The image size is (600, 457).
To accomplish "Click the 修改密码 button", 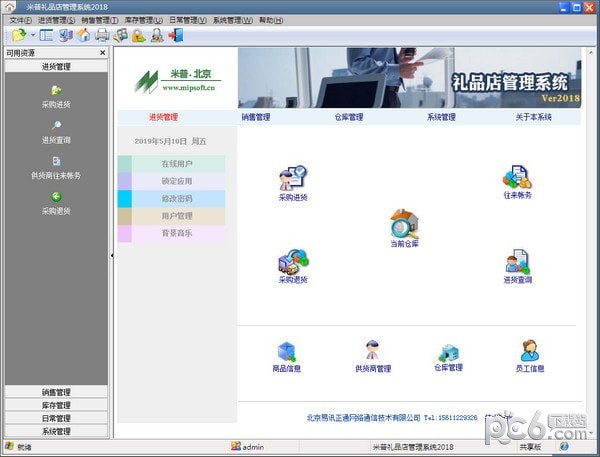I will pyautogui.click(x=171, y=199).
